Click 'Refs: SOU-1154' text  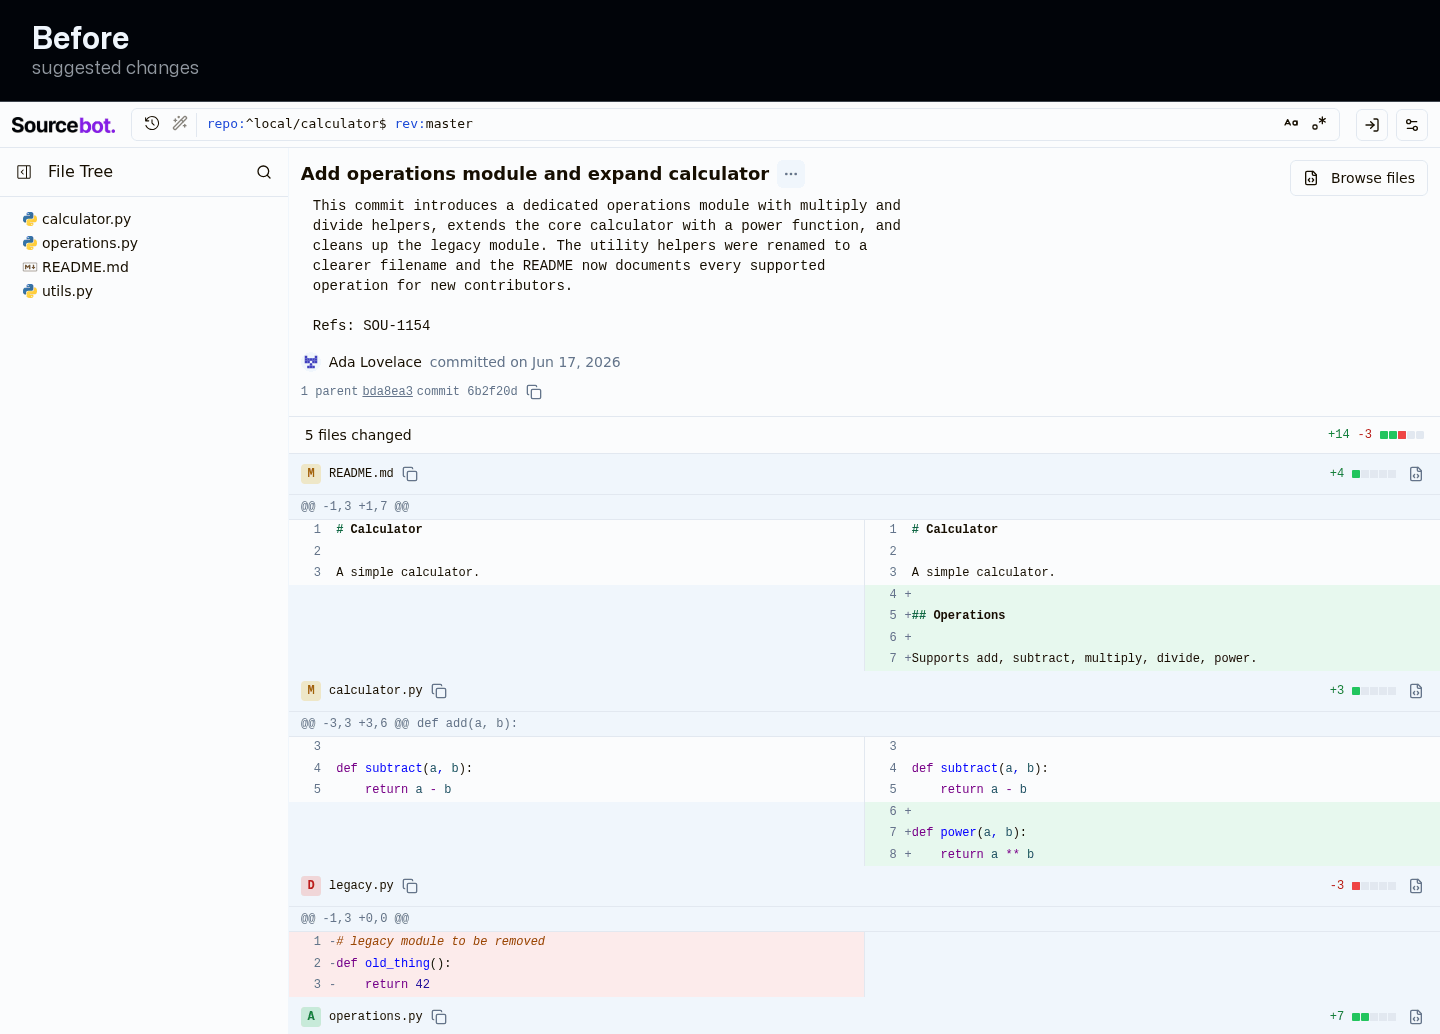tap(371, 326)
